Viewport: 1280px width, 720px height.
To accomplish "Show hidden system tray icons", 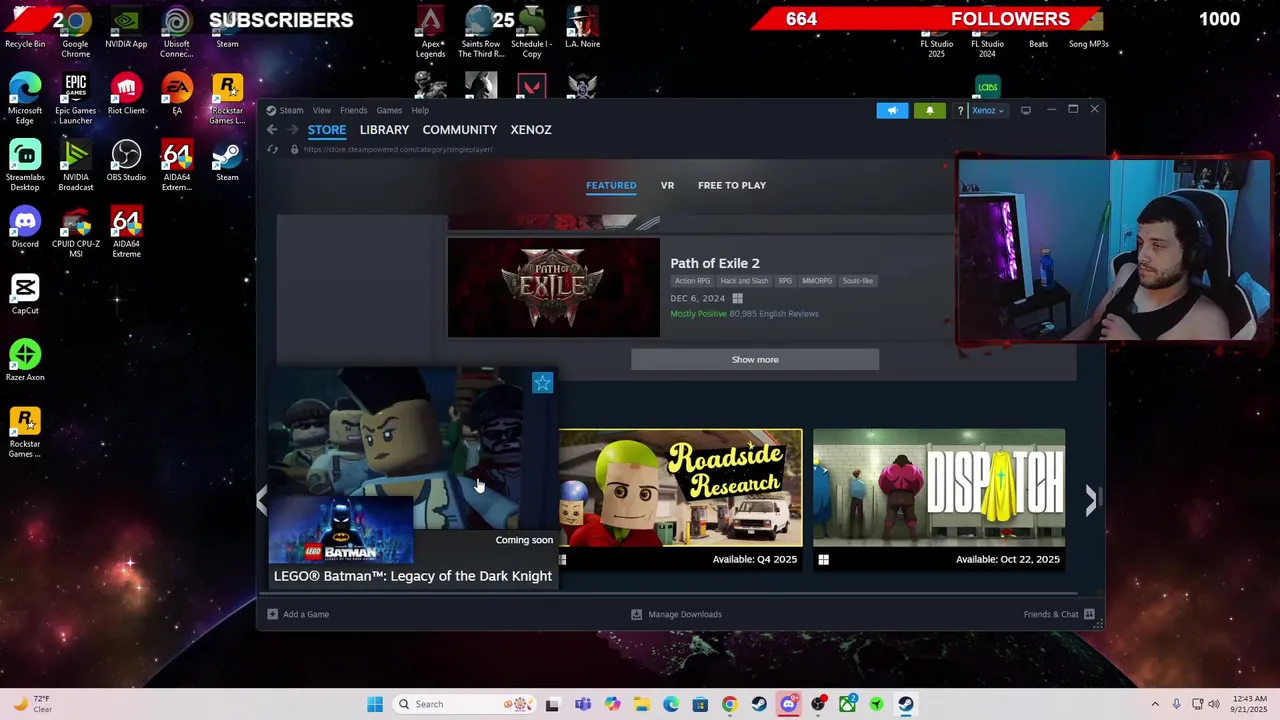I will click(1154, 704).
